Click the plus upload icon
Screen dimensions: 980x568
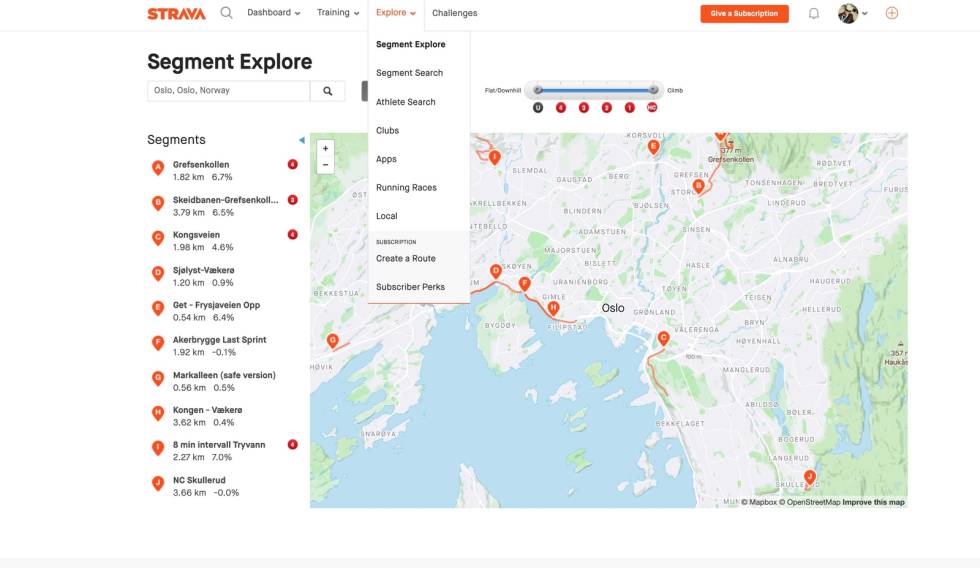892,13
